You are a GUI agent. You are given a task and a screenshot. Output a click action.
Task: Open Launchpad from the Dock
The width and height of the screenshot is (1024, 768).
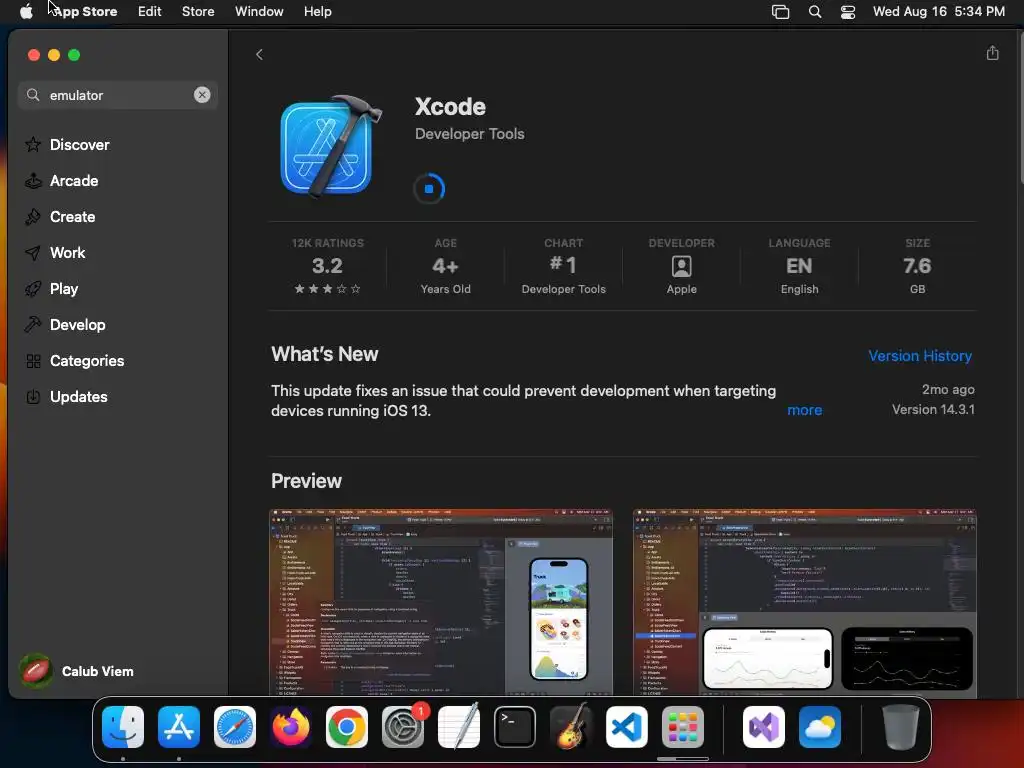[682, 727]
